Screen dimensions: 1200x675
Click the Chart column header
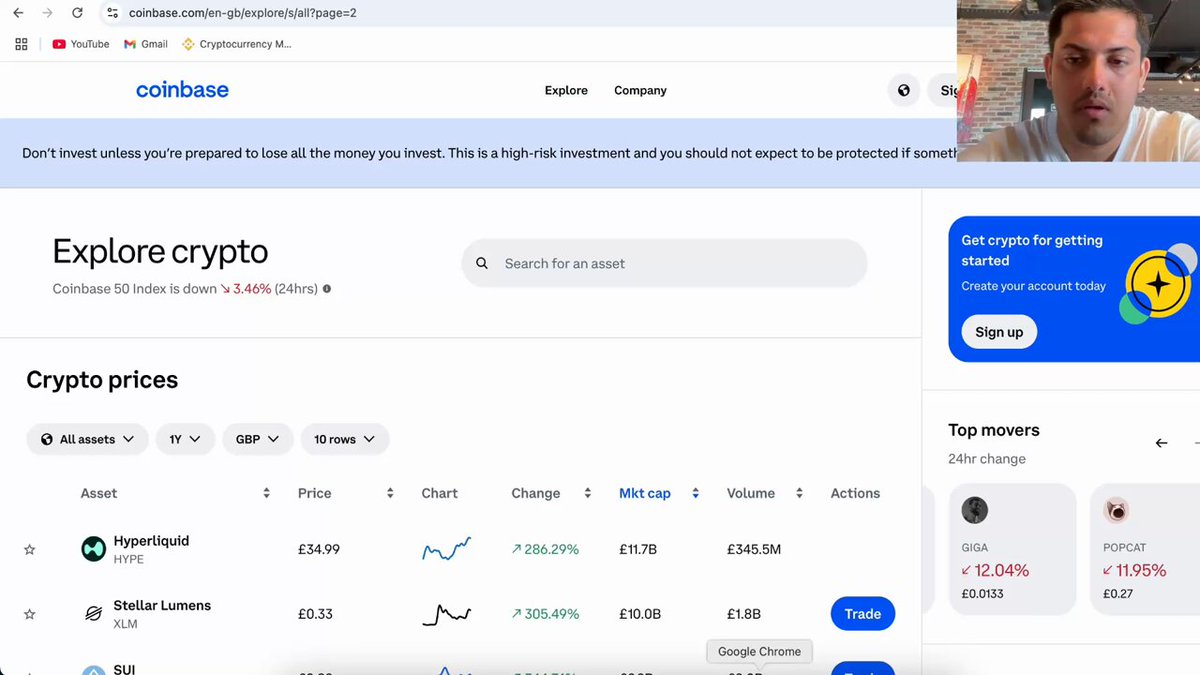440,493
